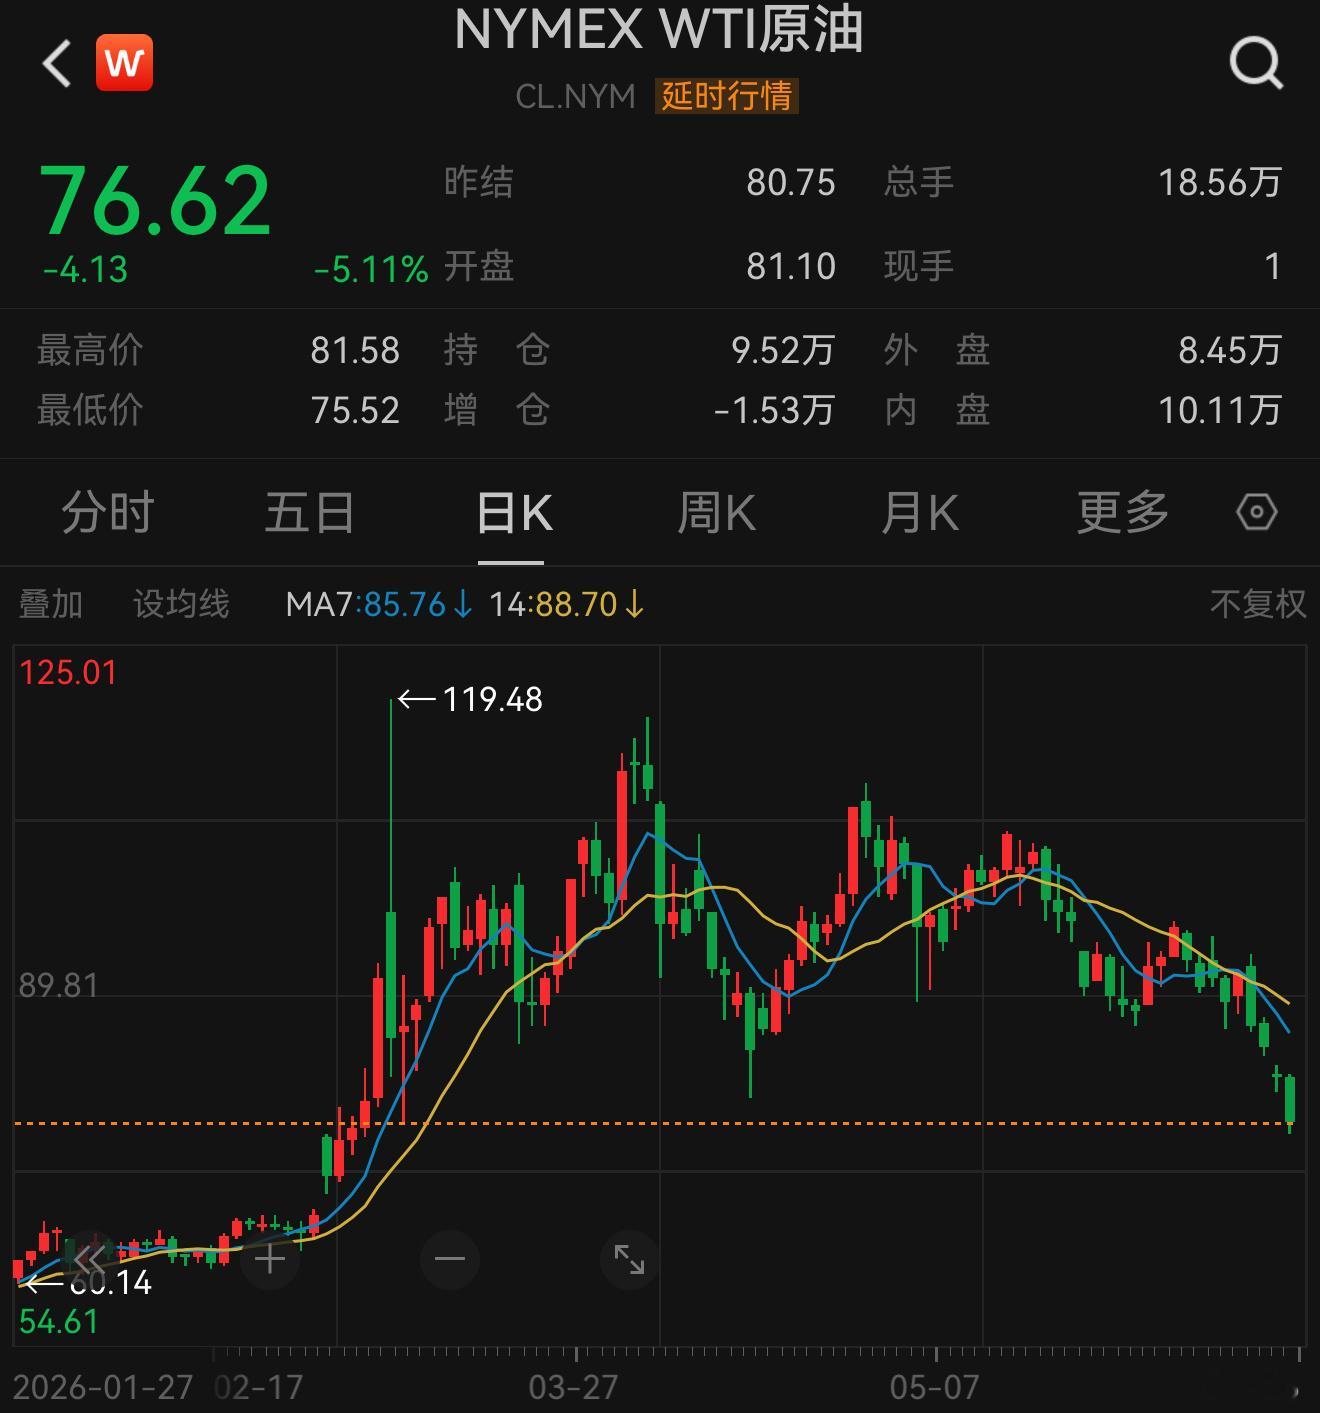Switch to 分时 intraday tab

point(107,512)
